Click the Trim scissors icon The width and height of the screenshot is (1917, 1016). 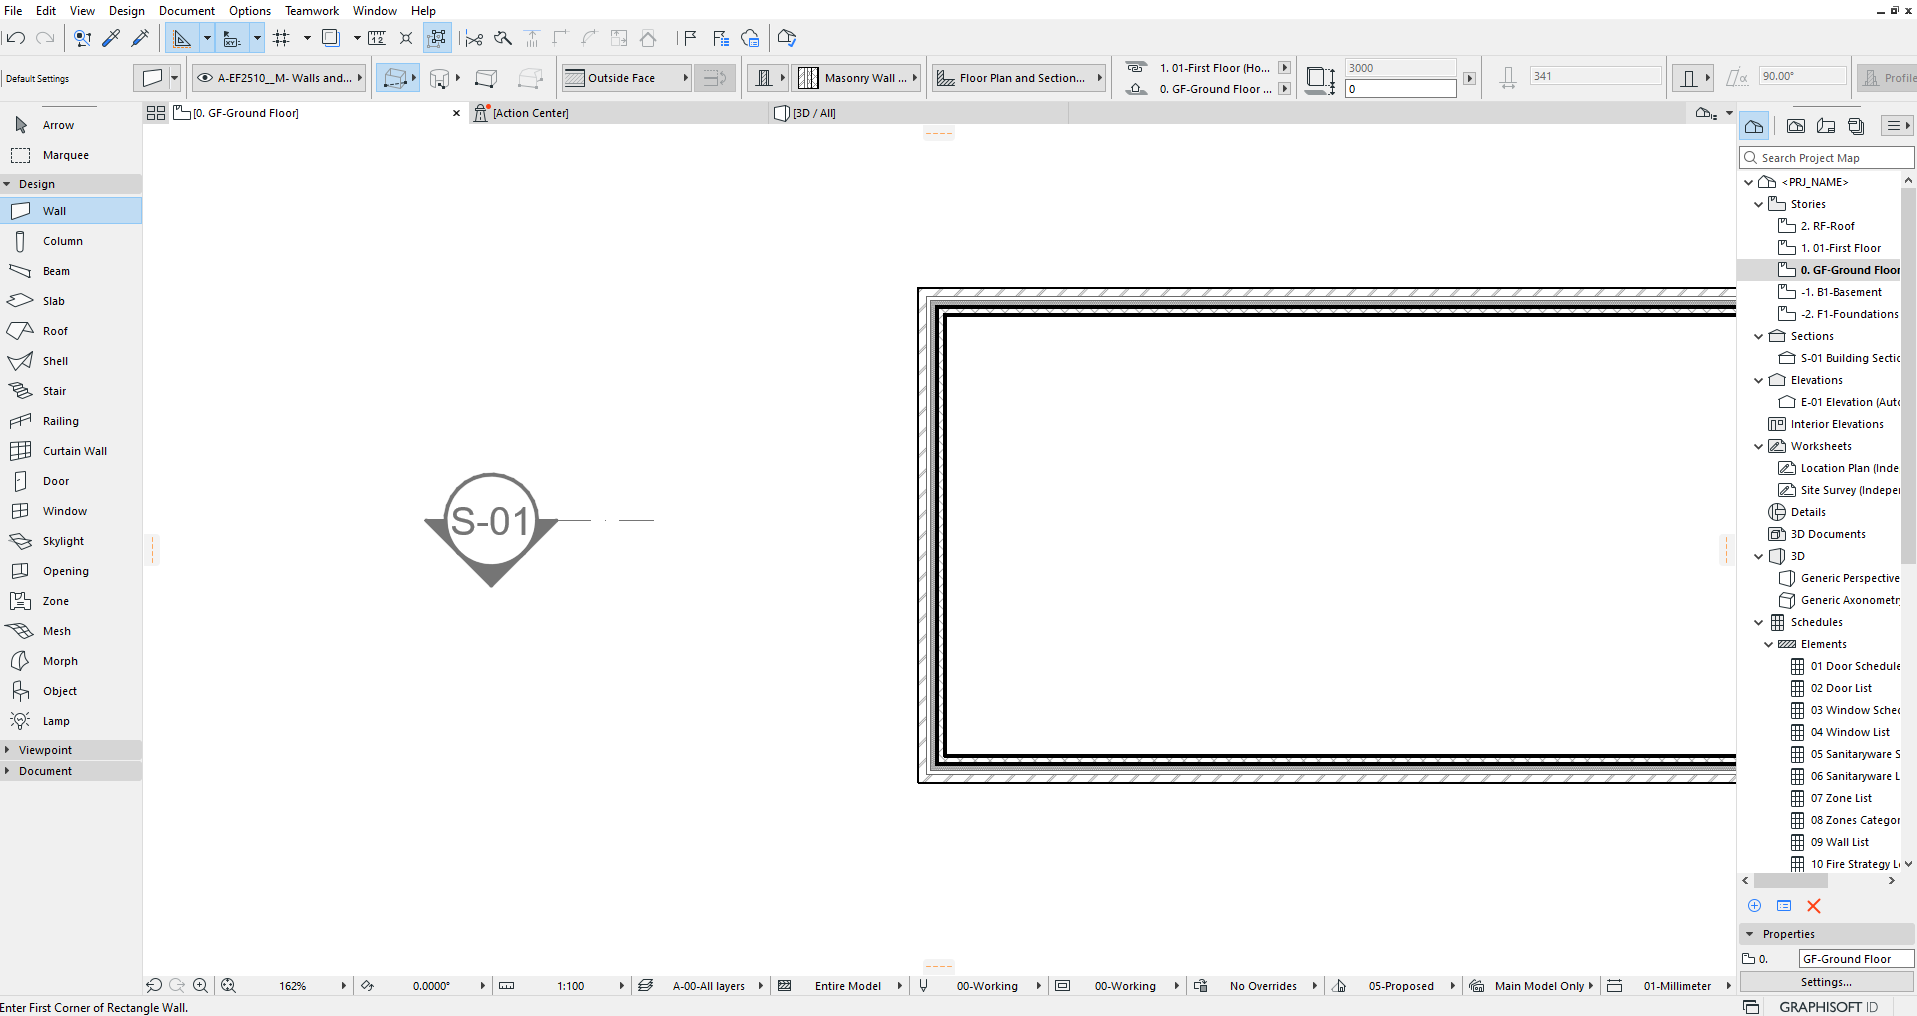click(474, 38)
